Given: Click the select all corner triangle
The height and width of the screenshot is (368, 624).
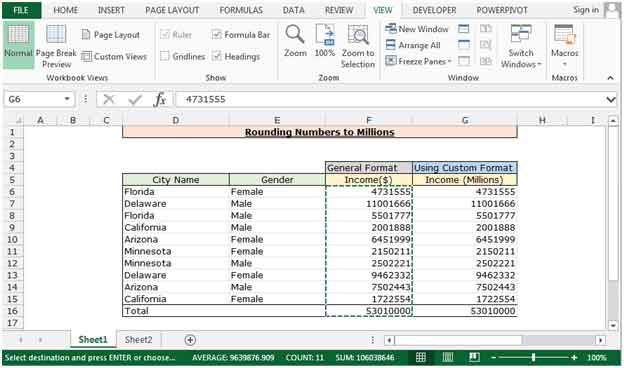Looking at the screenshot, I should 17,120.
